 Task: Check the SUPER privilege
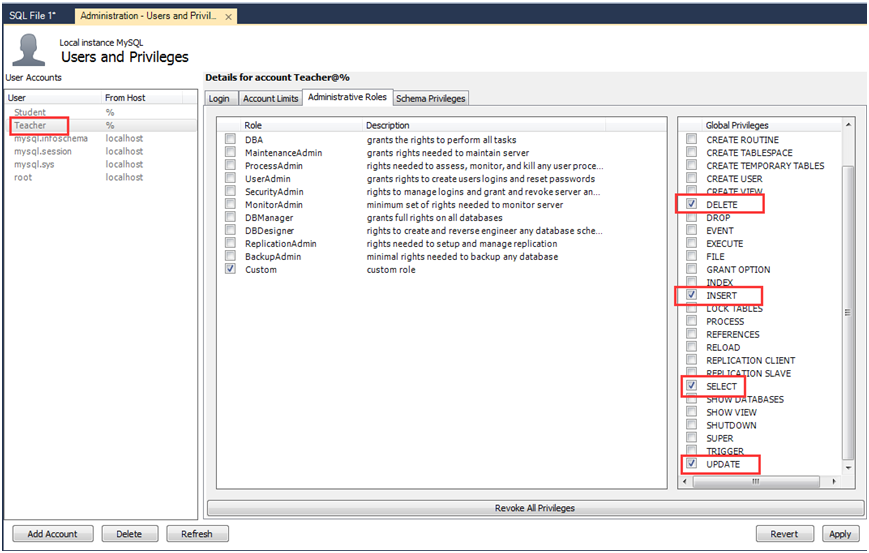point(692,437)
